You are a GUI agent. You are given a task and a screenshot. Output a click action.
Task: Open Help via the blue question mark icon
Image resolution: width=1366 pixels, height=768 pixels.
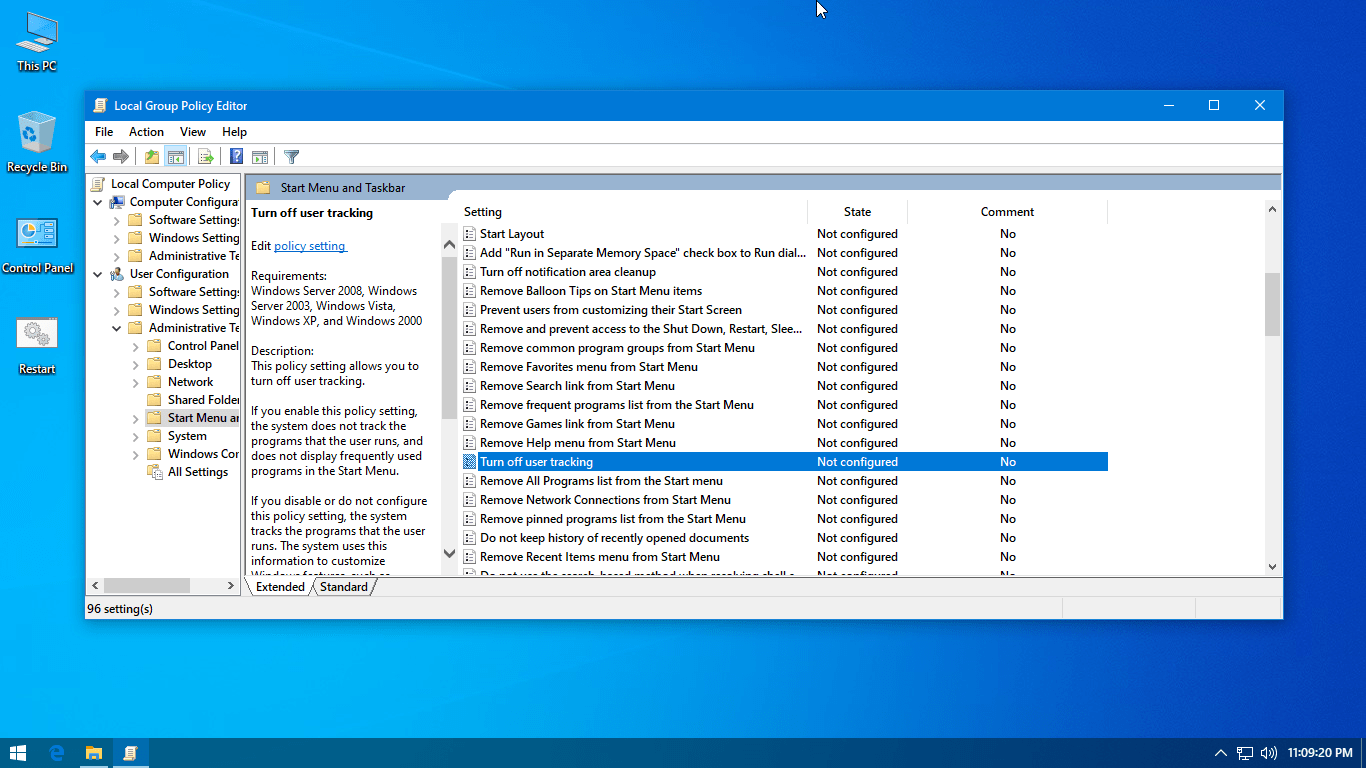(x=236, y=156)
